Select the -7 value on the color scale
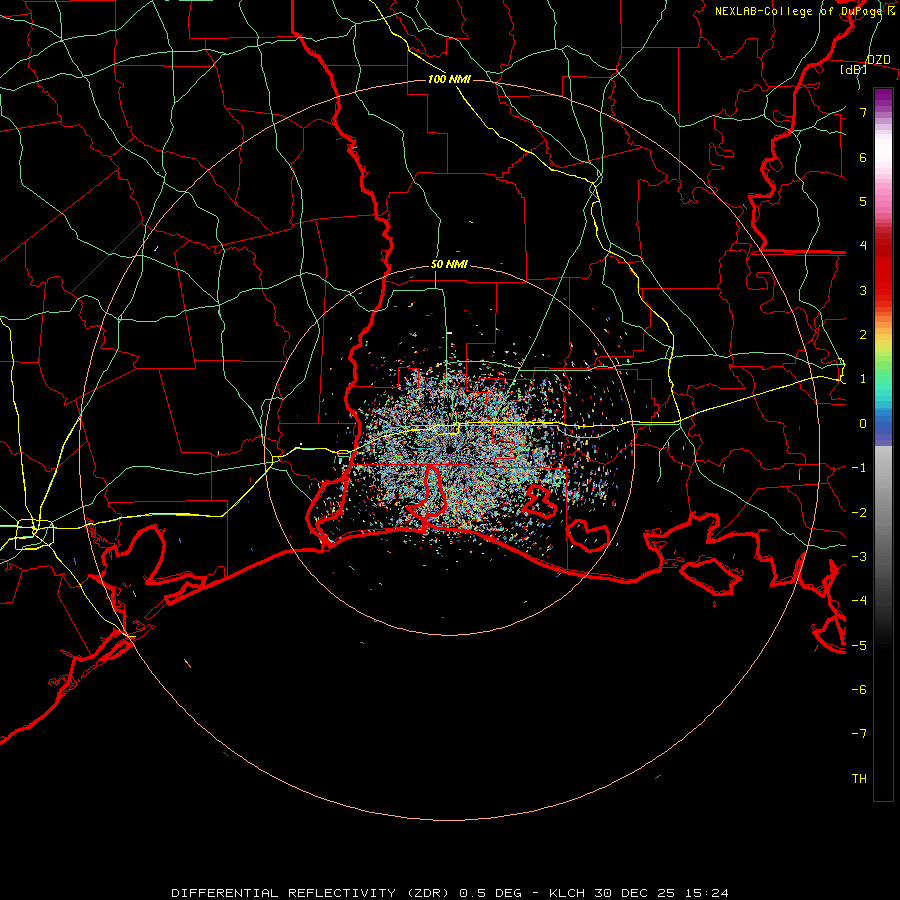 pos(859,734)
